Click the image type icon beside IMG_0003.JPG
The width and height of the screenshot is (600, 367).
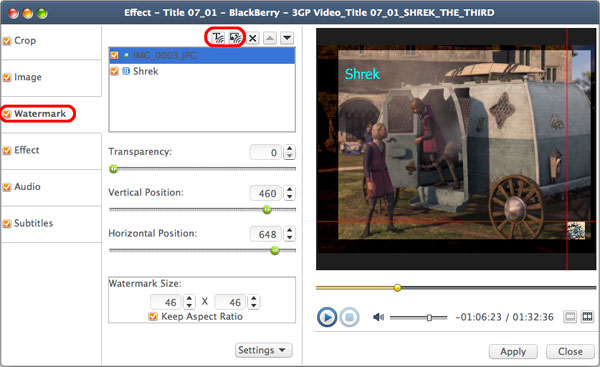click(x=126, y=55)
